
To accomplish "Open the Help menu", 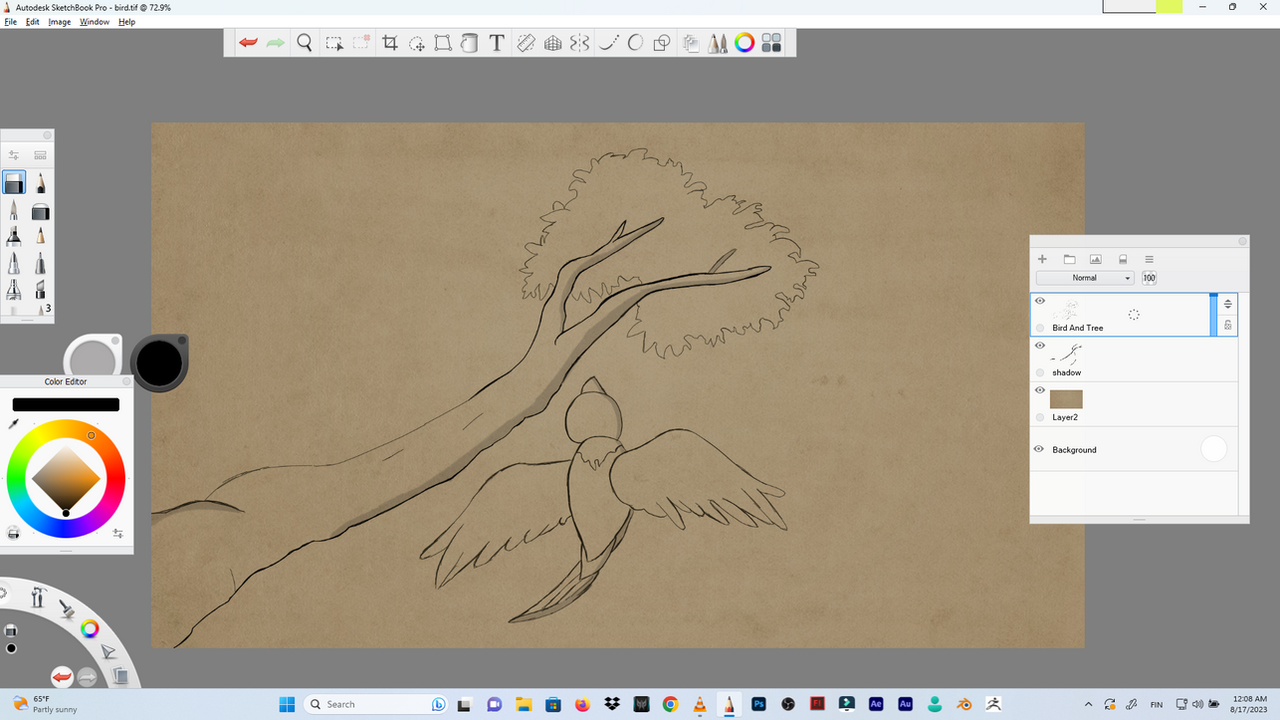I will coord(127,22).
